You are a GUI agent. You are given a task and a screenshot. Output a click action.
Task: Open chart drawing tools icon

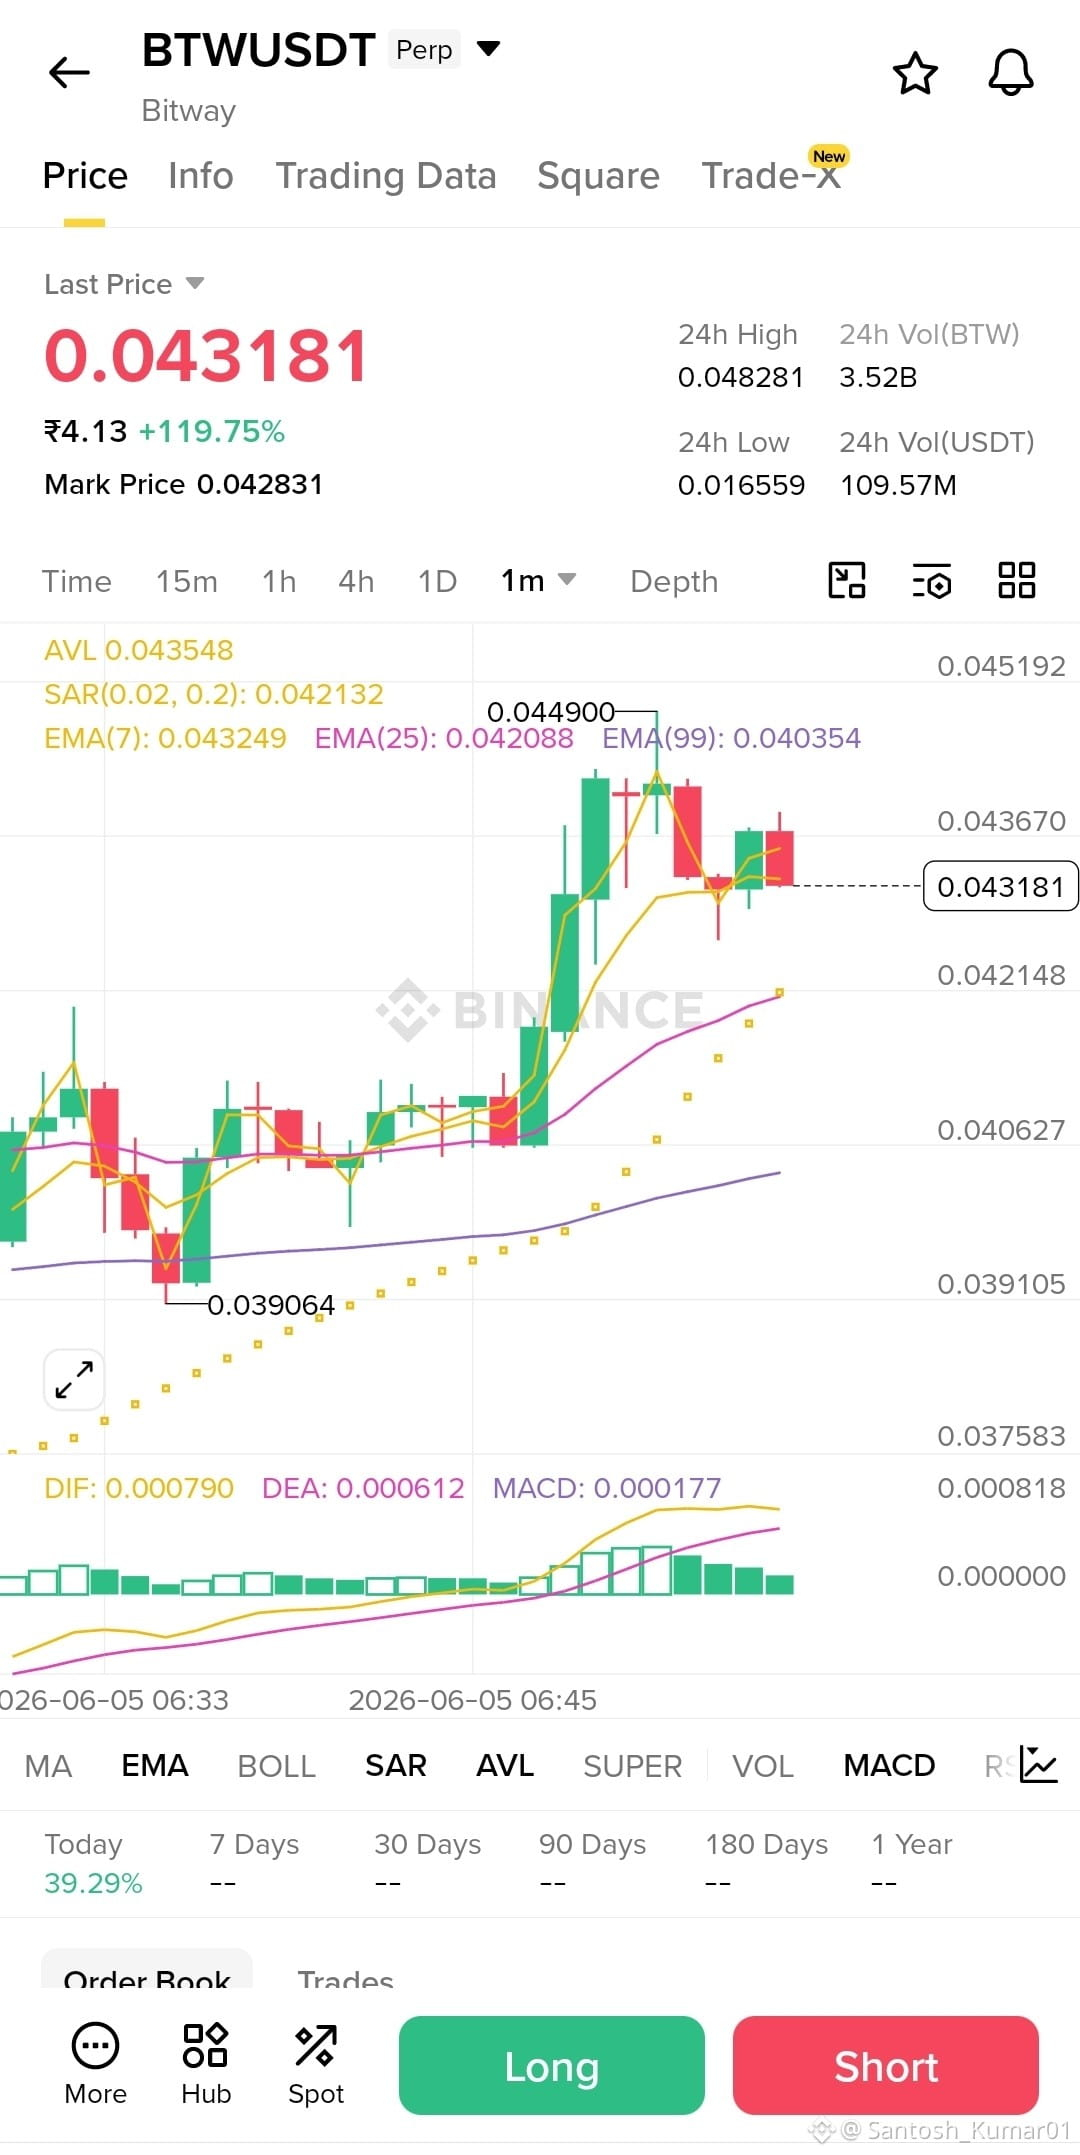847,580
